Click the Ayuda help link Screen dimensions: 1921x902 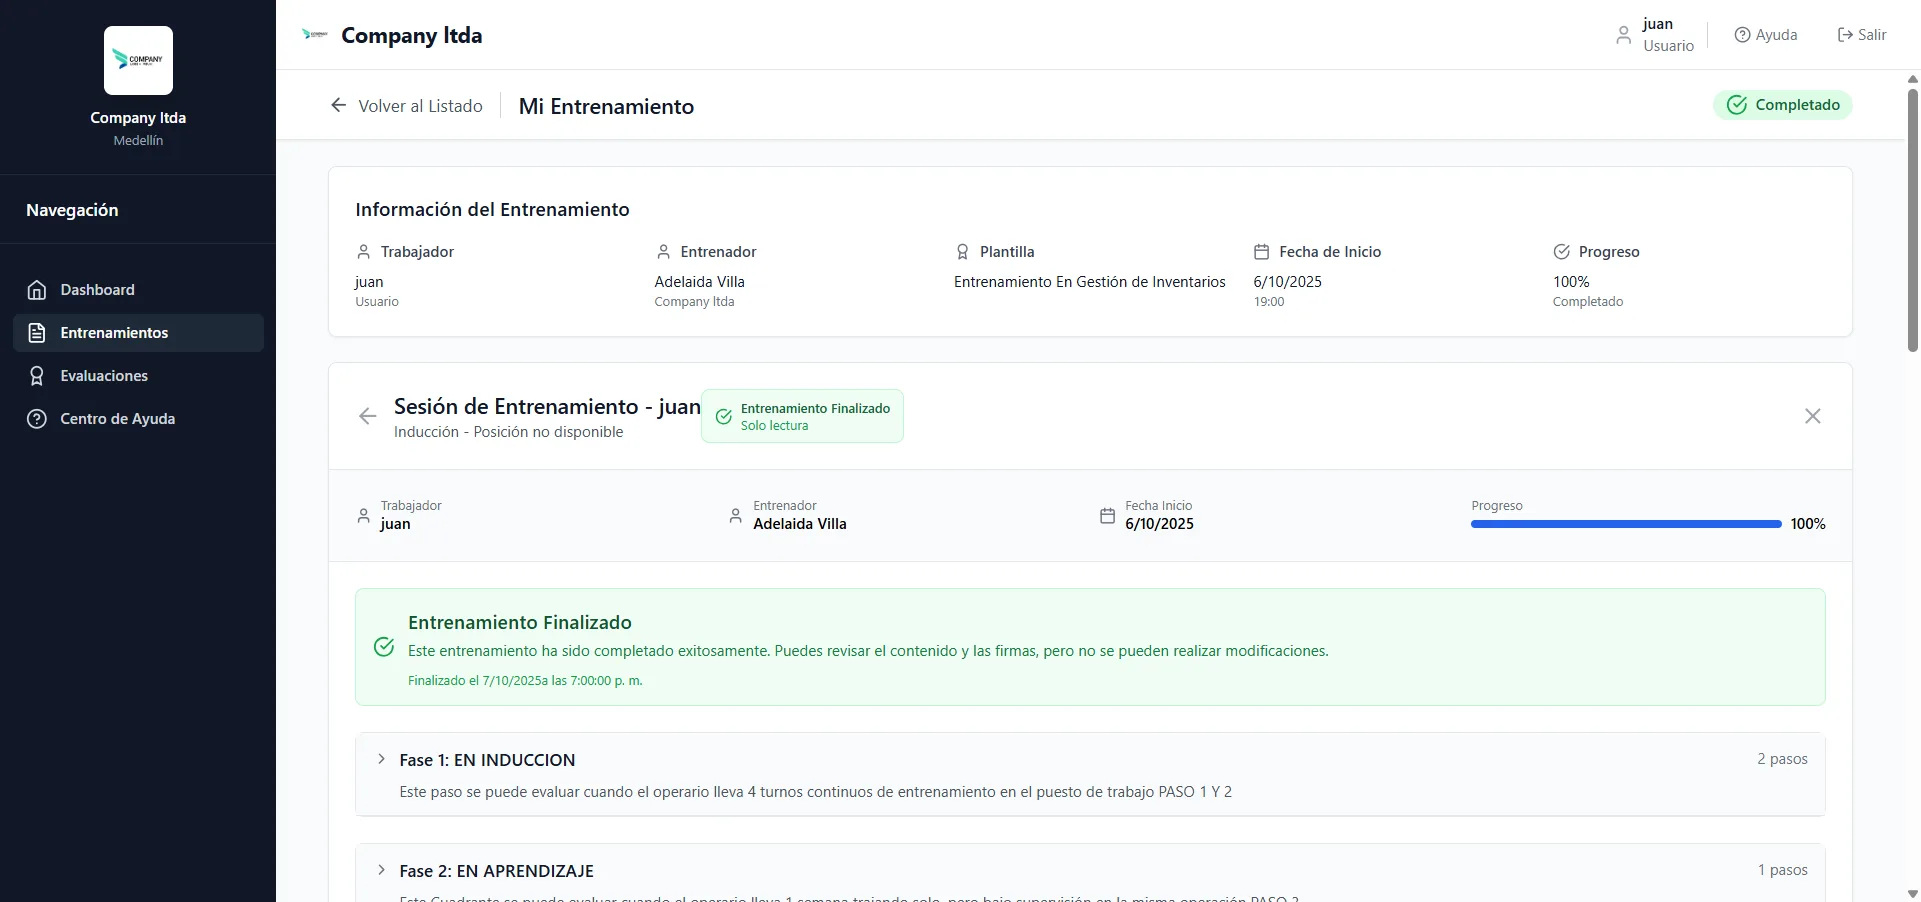pyautogui.click(x=1765, y=35)
